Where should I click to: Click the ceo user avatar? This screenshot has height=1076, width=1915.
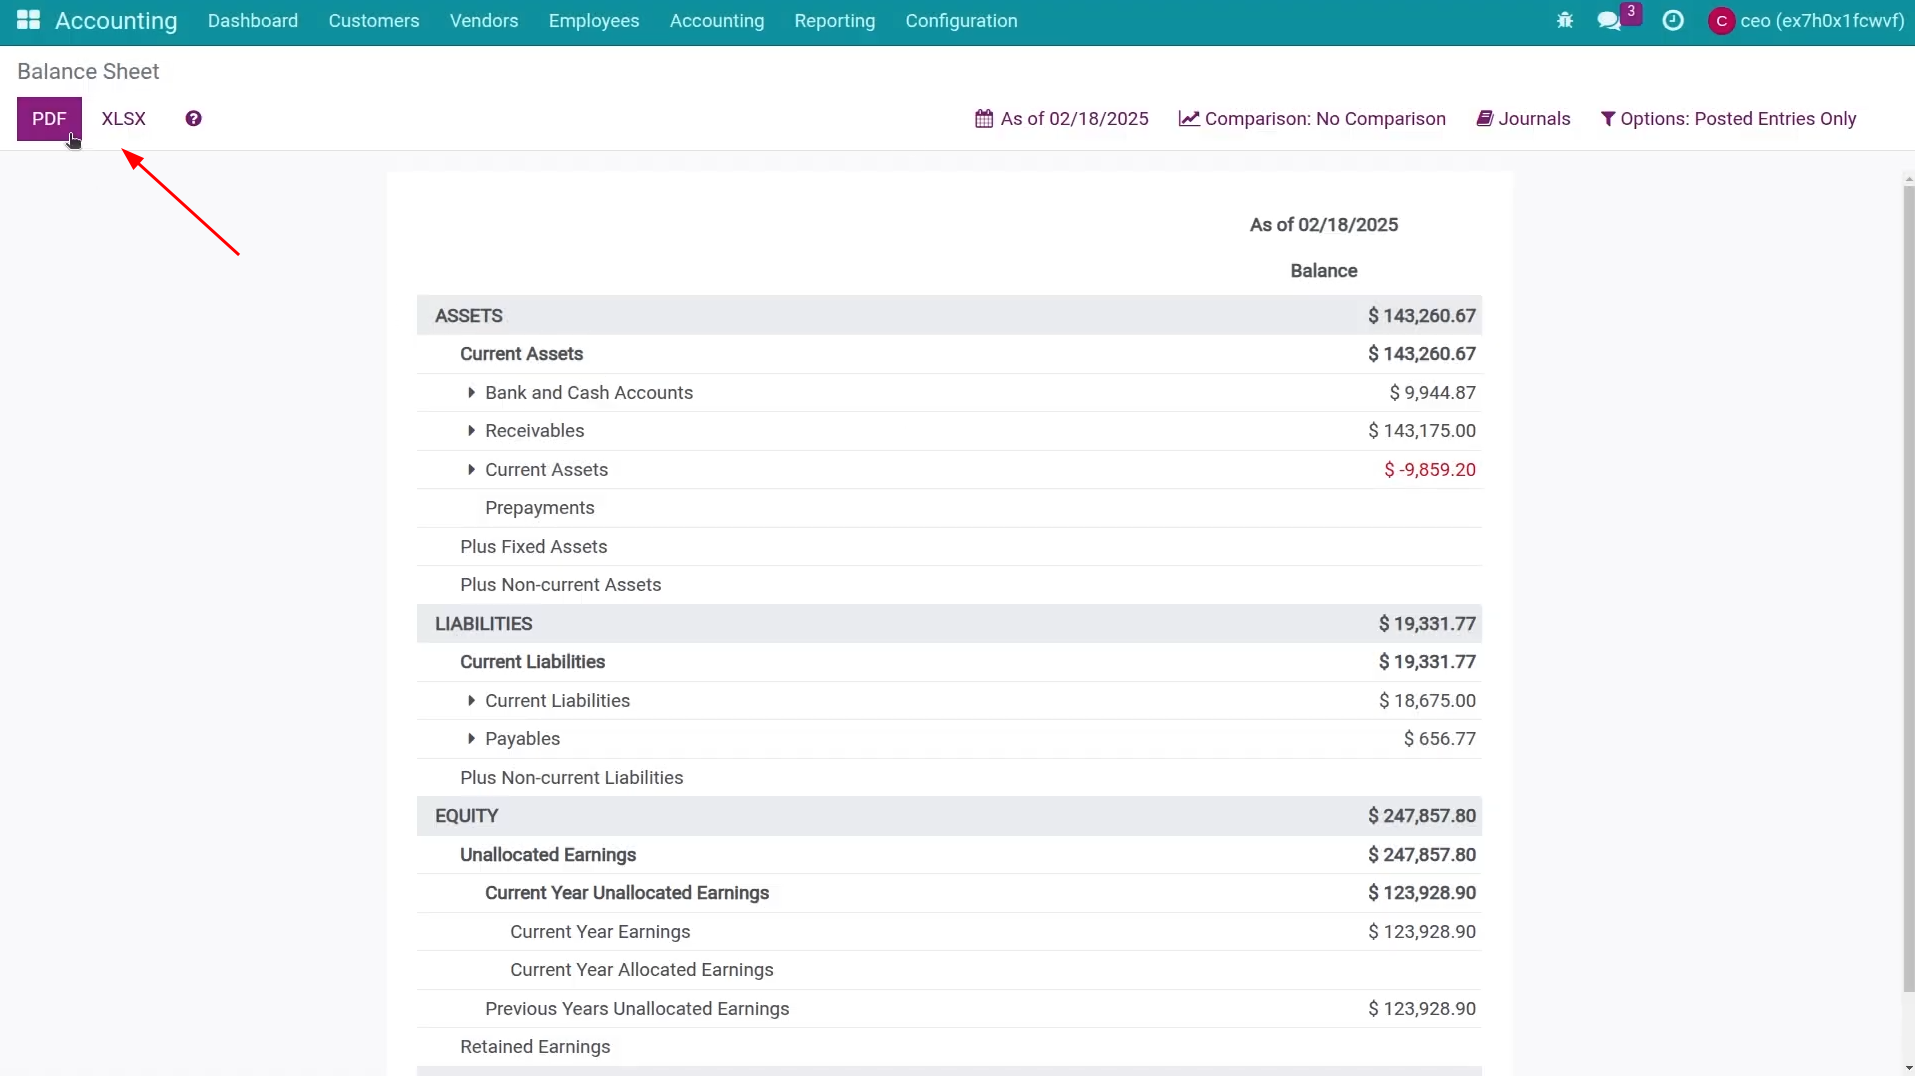click(x=1721, y=21)
